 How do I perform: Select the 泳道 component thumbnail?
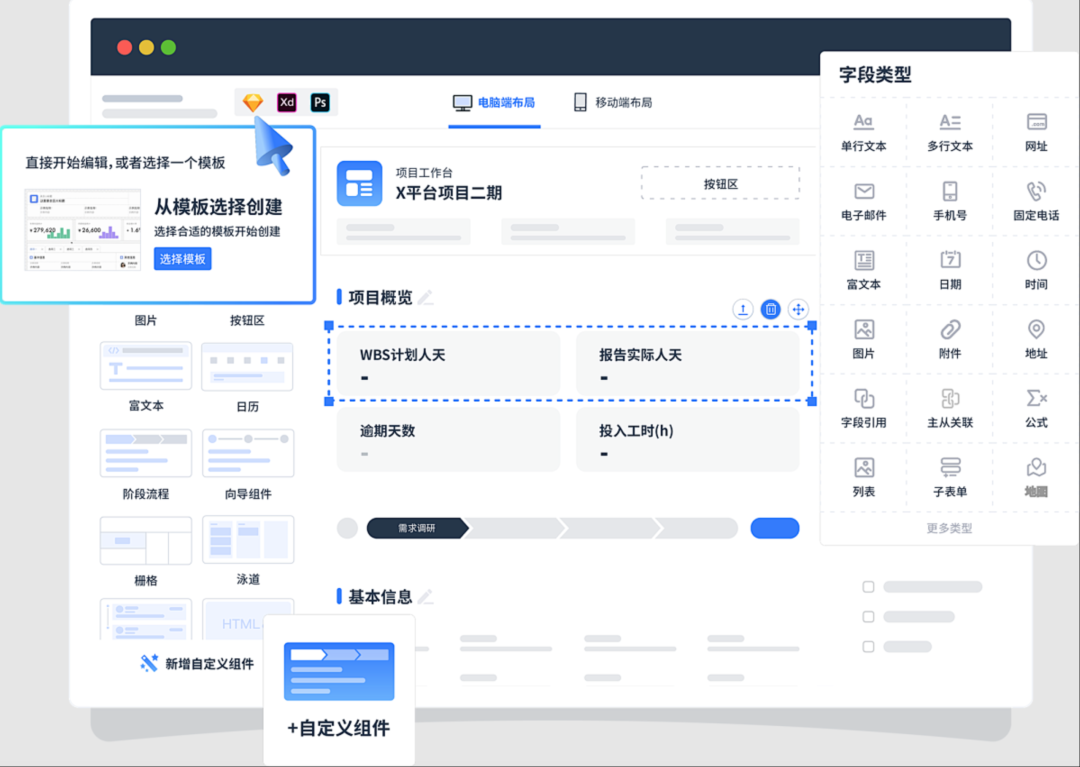pyautogui.click(x=247, y=539)
